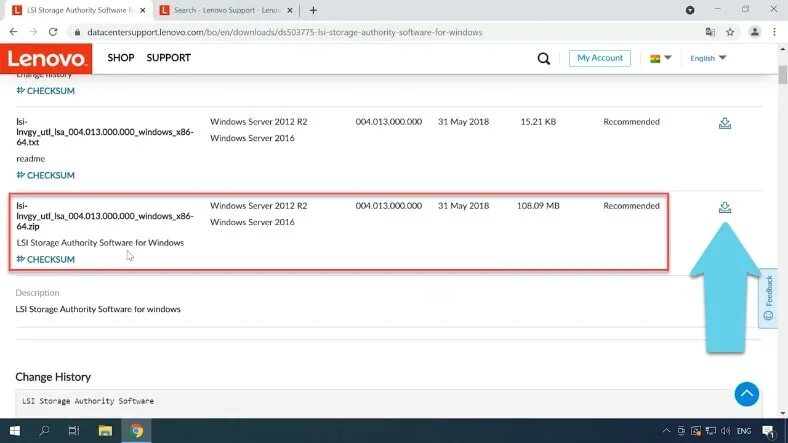Click the ENG input language indicator

(x=744, y=431)
